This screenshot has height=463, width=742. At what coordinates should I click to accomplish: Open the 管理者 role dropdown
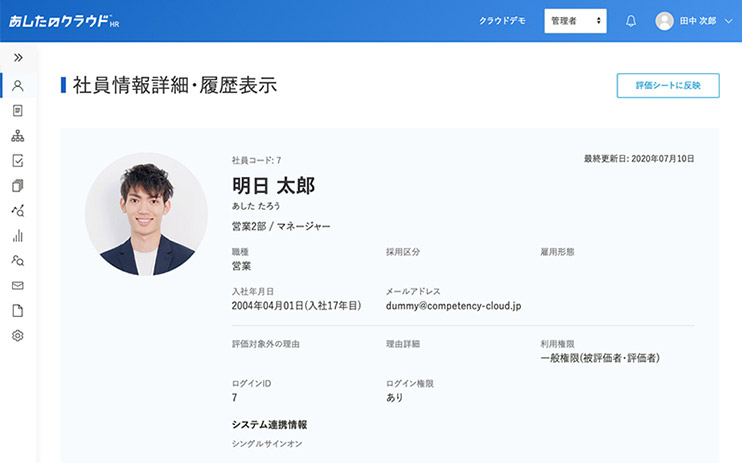(575, 21)
